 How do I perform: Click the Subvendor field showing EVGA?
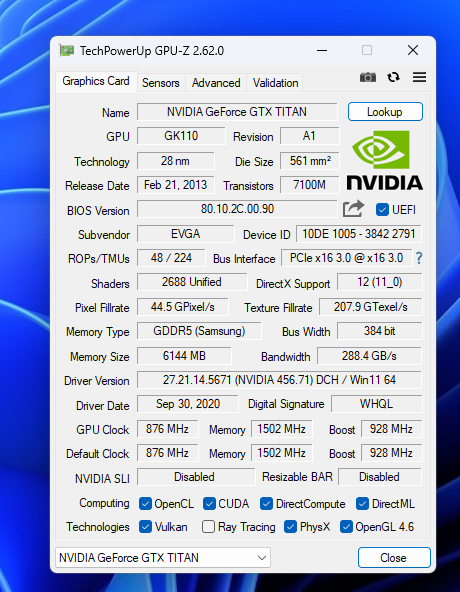click(x=185, y=234)
